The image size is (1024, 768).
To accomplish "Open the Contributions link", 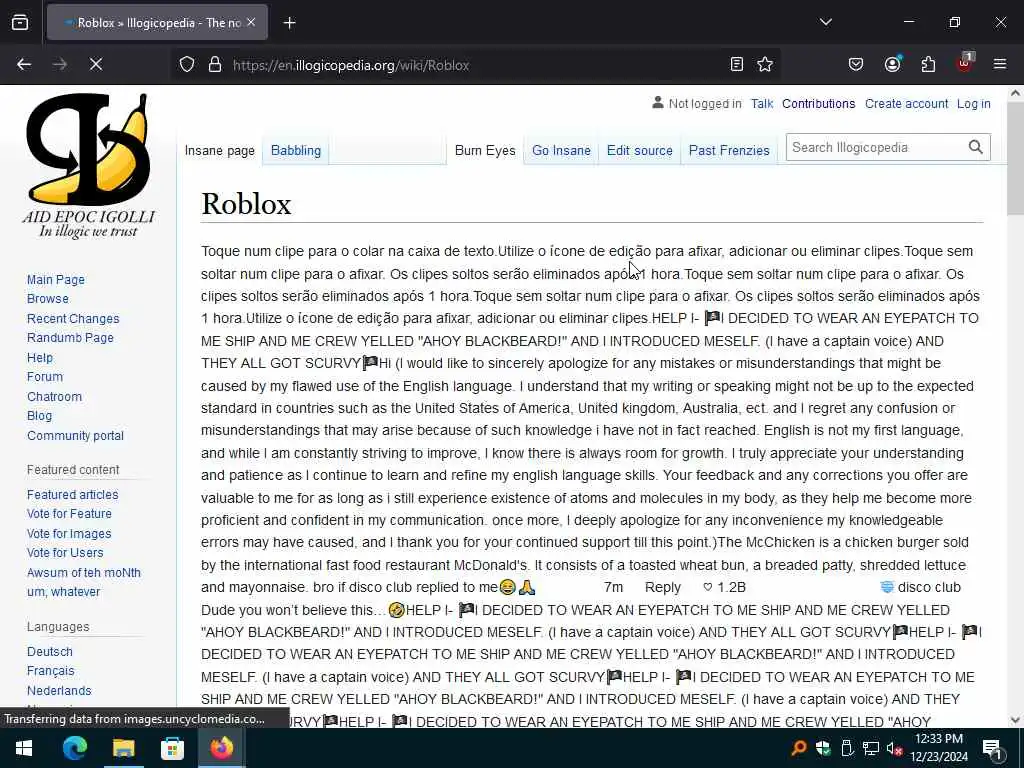I will (818, 104).
